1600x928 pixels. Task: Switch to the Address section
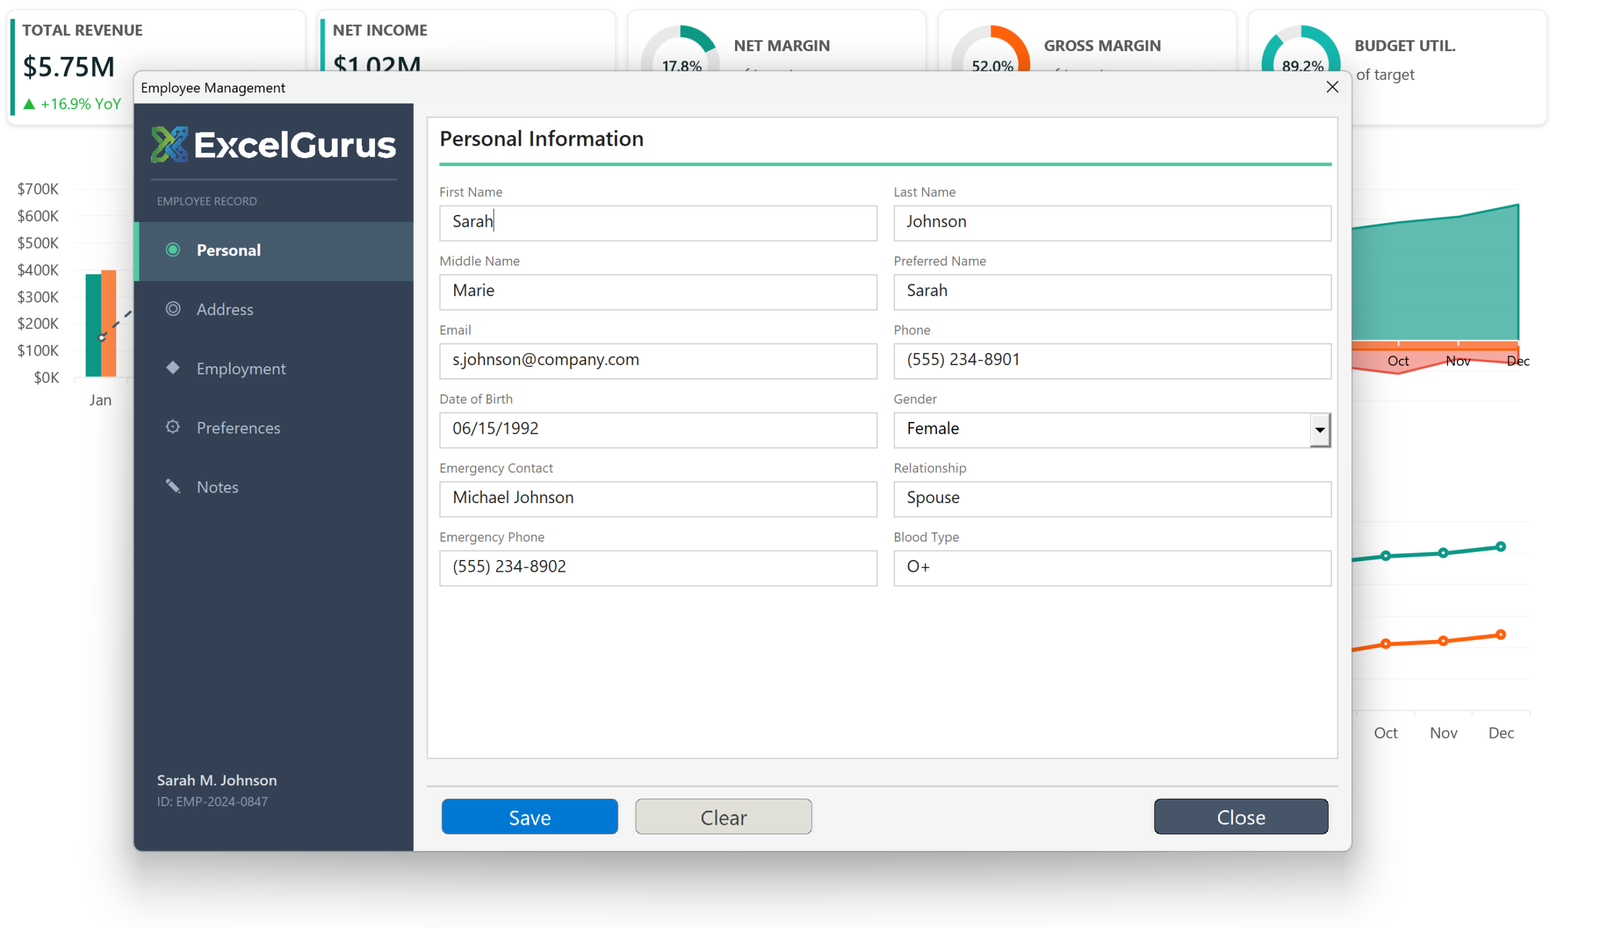225,309
